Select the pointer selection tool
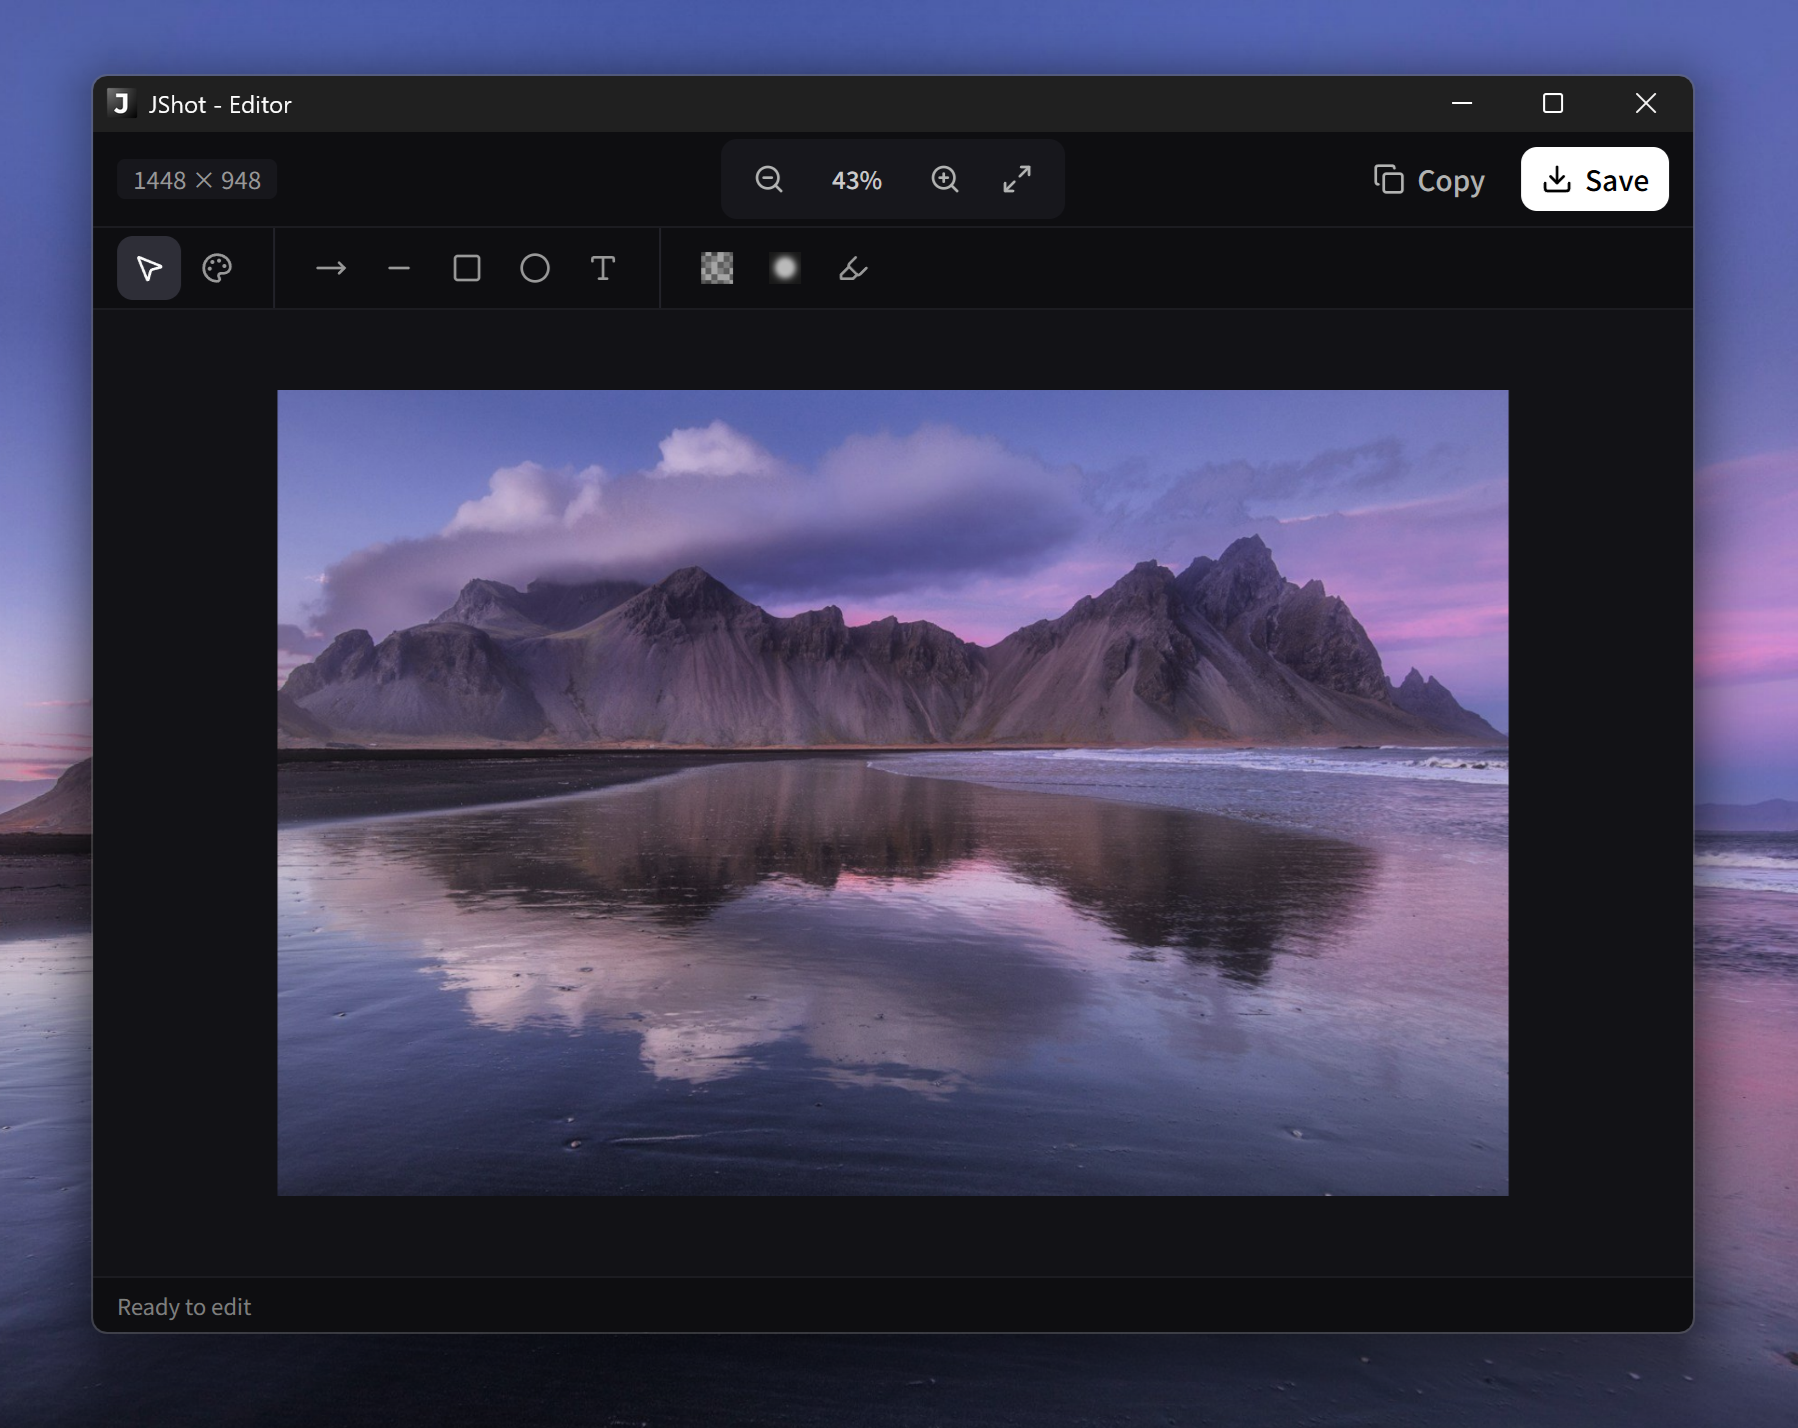1798x1428 pixels. point(148,268)
